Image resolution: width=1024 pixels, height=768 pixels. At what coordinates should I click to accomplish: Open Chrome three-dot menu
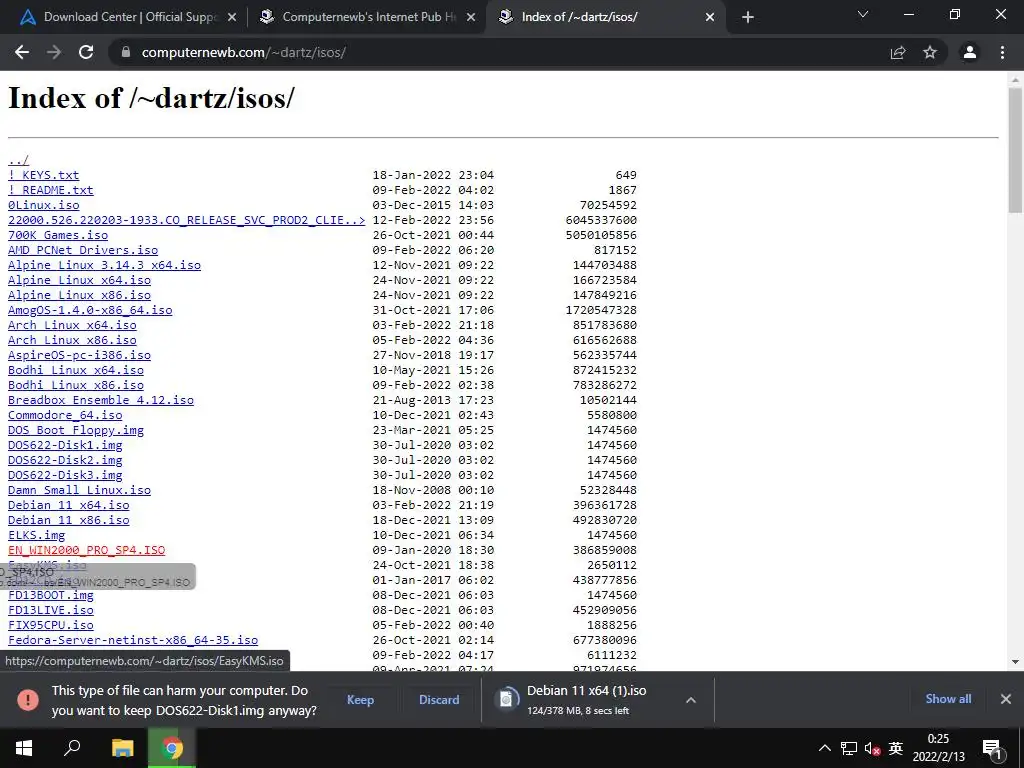[1002, 52]
